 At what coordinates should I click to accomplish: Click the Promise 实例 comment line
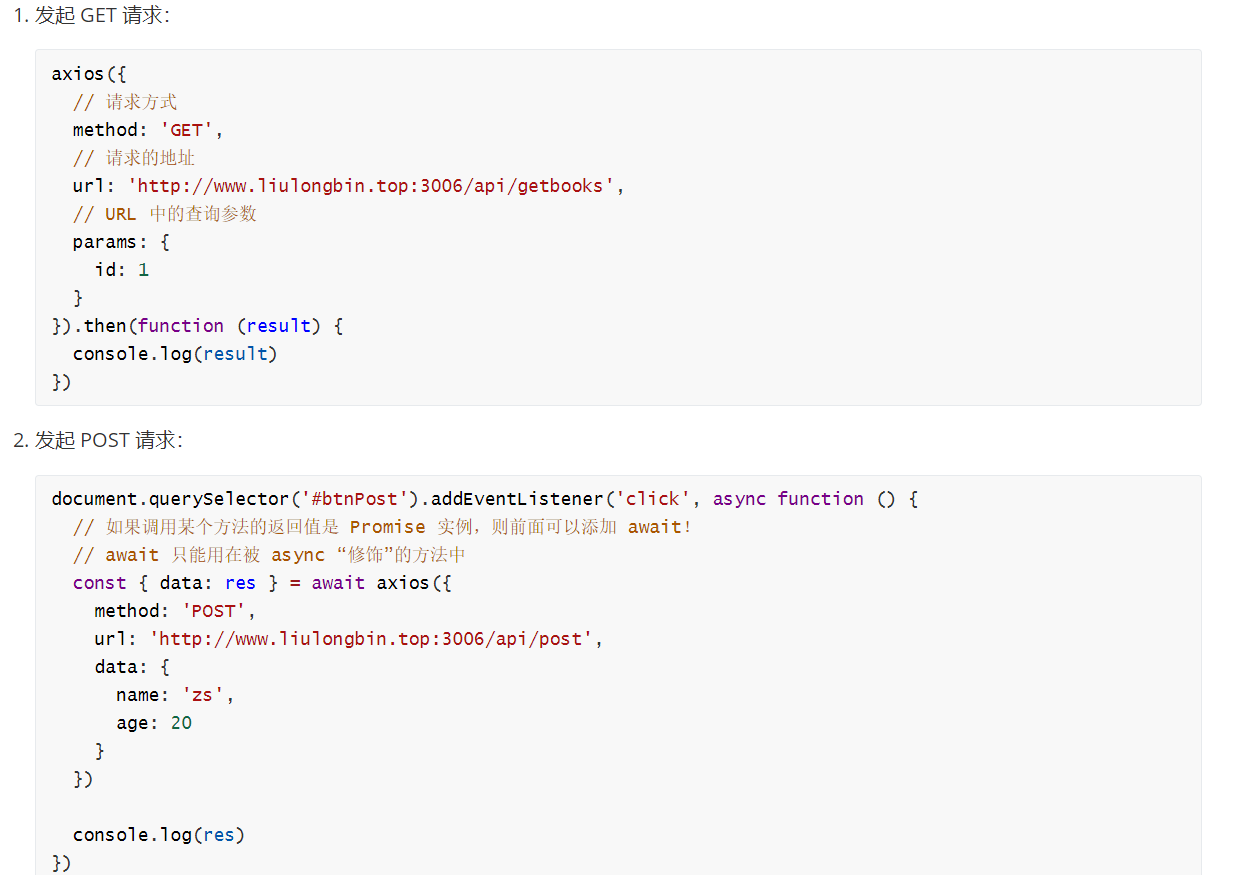click(x=382, y=527)
